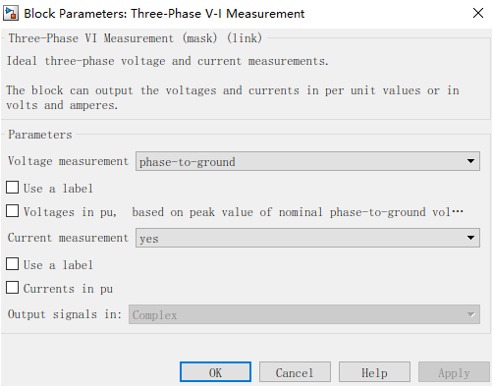Click the Current measurement dropdown arrow
The height and width of the screenshot is (388, 493).
470,238
